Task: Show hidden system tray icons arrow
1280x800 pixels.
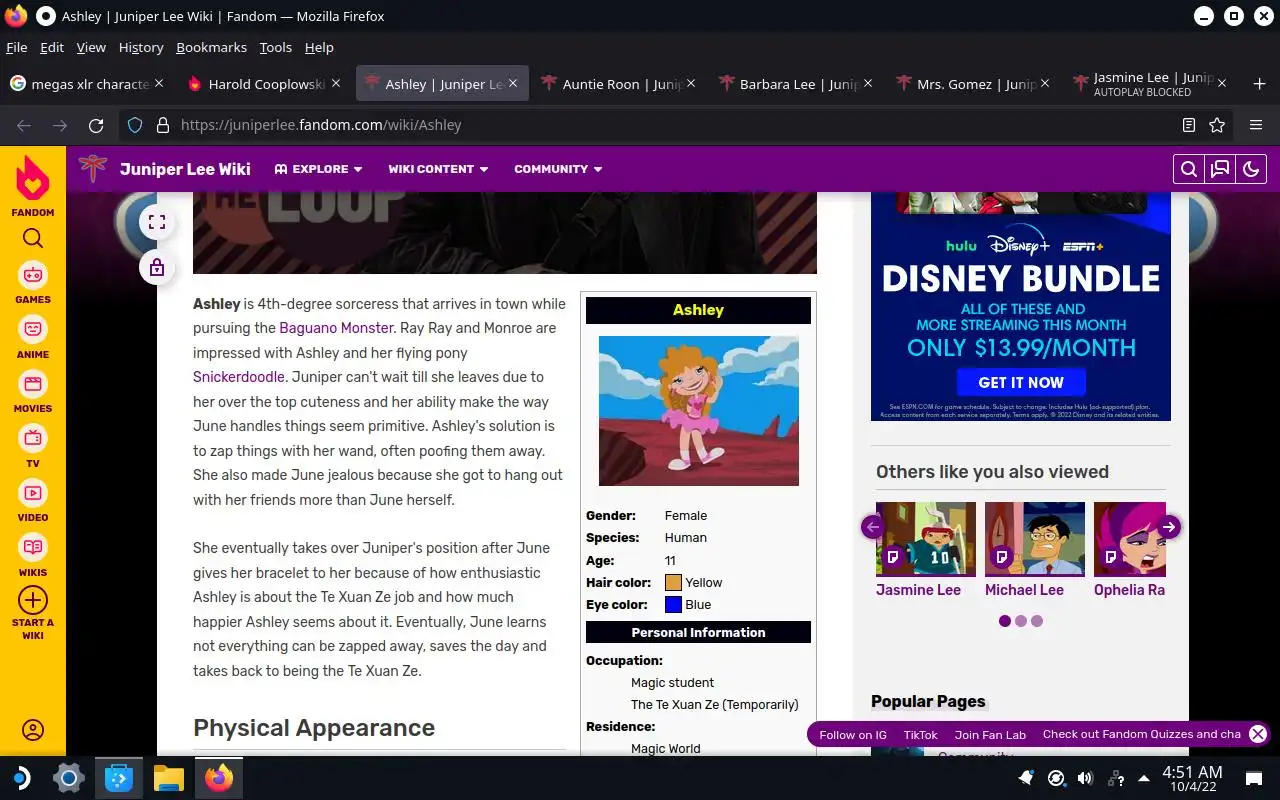Action: (x=1144, y=778)
